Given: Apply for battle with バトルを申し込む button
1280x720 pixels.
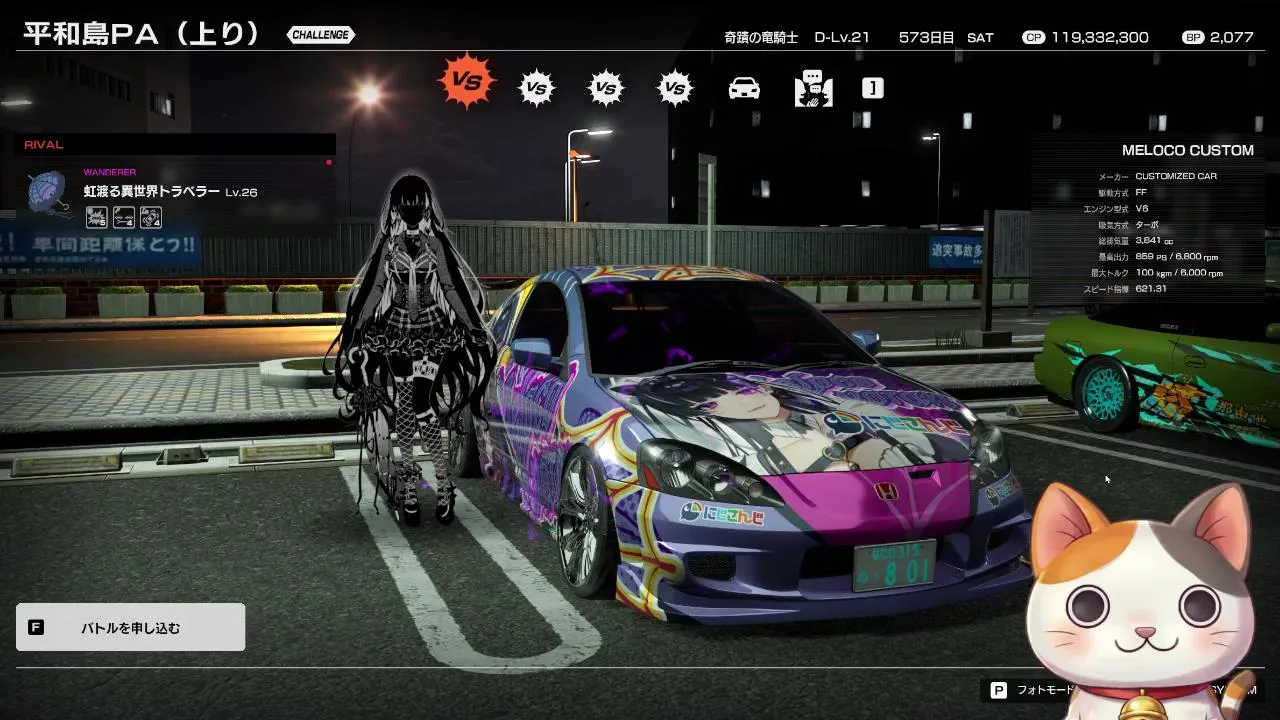Looking at the screenshot, I should click(130, 628).
